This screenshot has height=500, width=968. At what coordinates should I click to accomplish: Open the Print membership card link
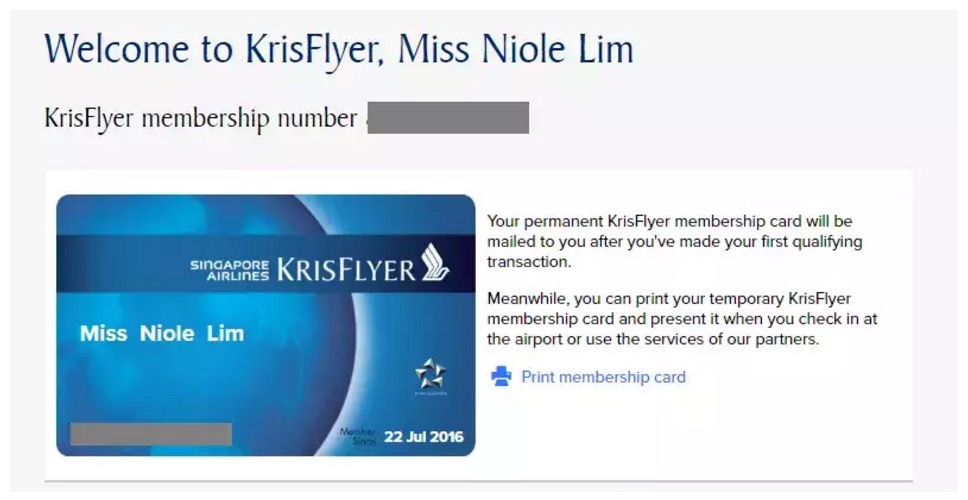click(x=603, y=377)
